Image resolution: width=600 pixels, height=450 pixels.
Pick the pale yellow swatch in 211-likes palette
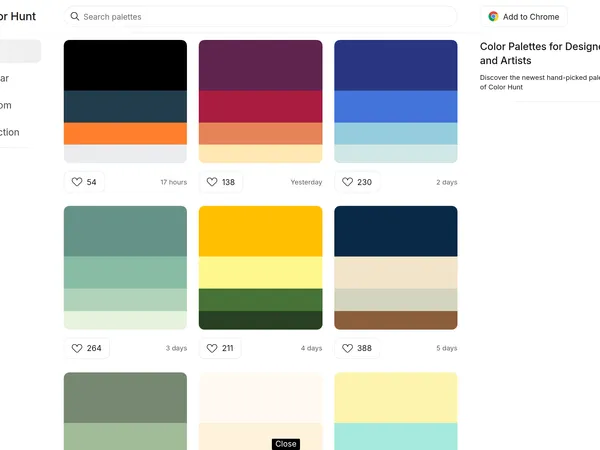[x=261, y=272]
